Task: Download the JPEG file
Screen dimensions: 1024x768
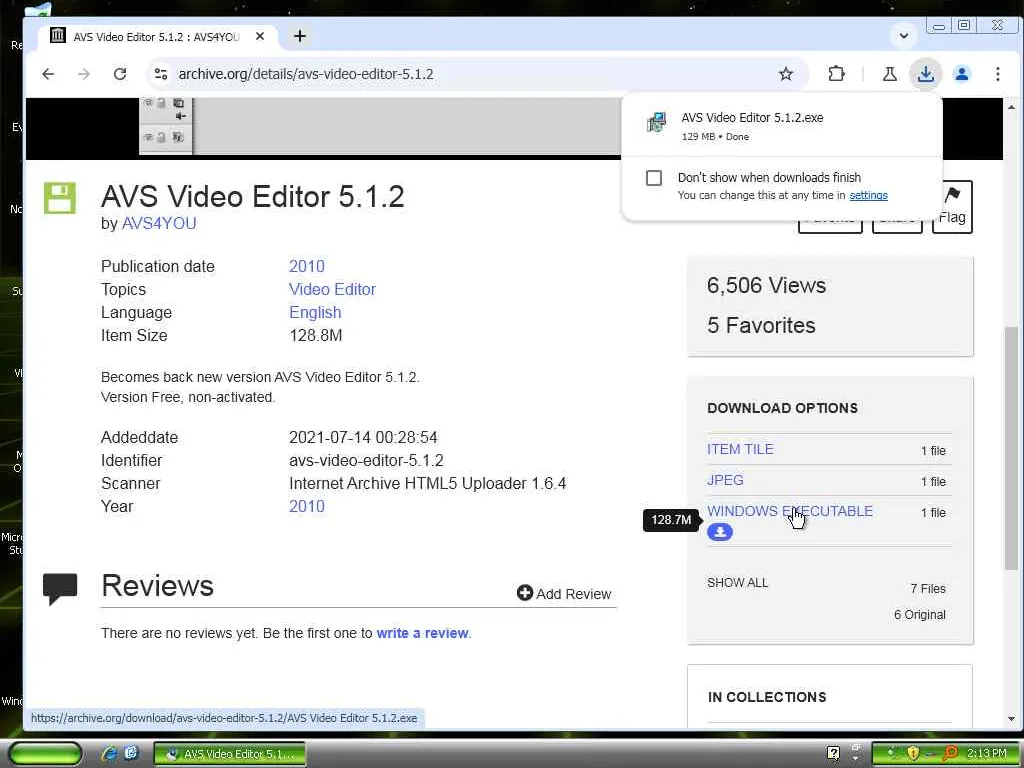Action: pyautogui.click(x=725, y=480)
